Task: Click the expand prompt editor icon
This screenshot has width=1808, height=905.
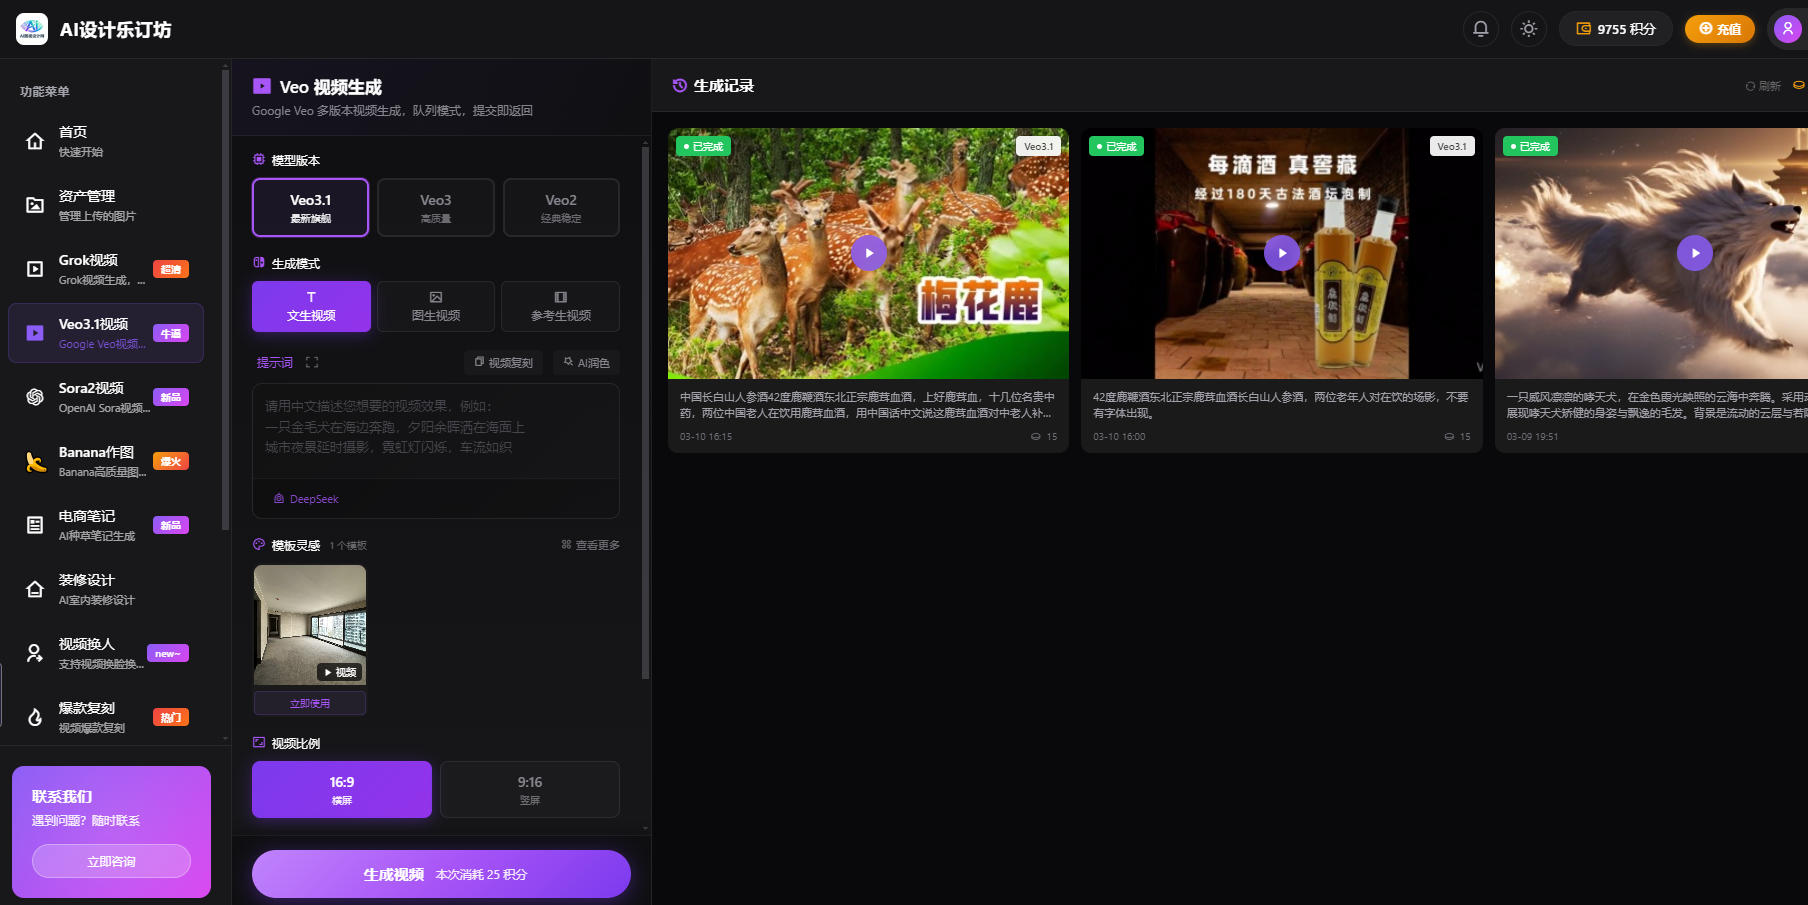Action: click(312, 363)
